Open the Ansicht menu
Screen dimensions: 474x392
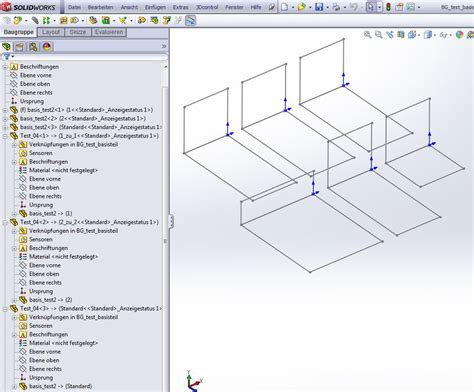coord(129,7)
